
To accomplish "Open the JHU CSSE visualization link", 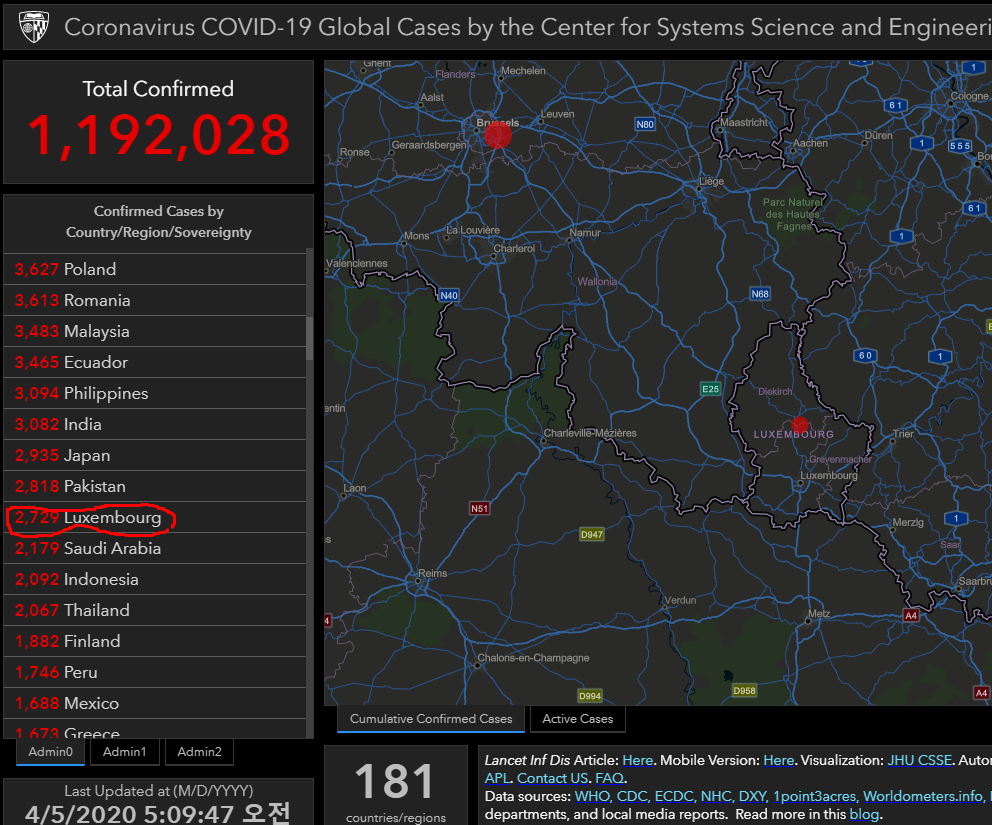I will pos(919,760).
